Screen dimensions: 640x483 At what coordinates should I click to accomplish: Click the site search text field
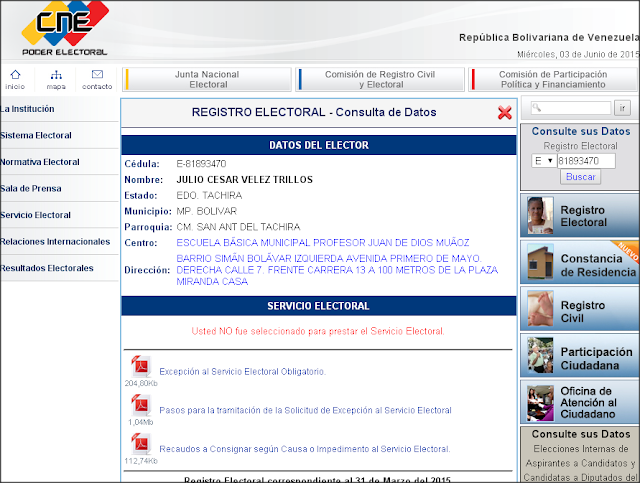pyautogui.click(x=571, y=108)
